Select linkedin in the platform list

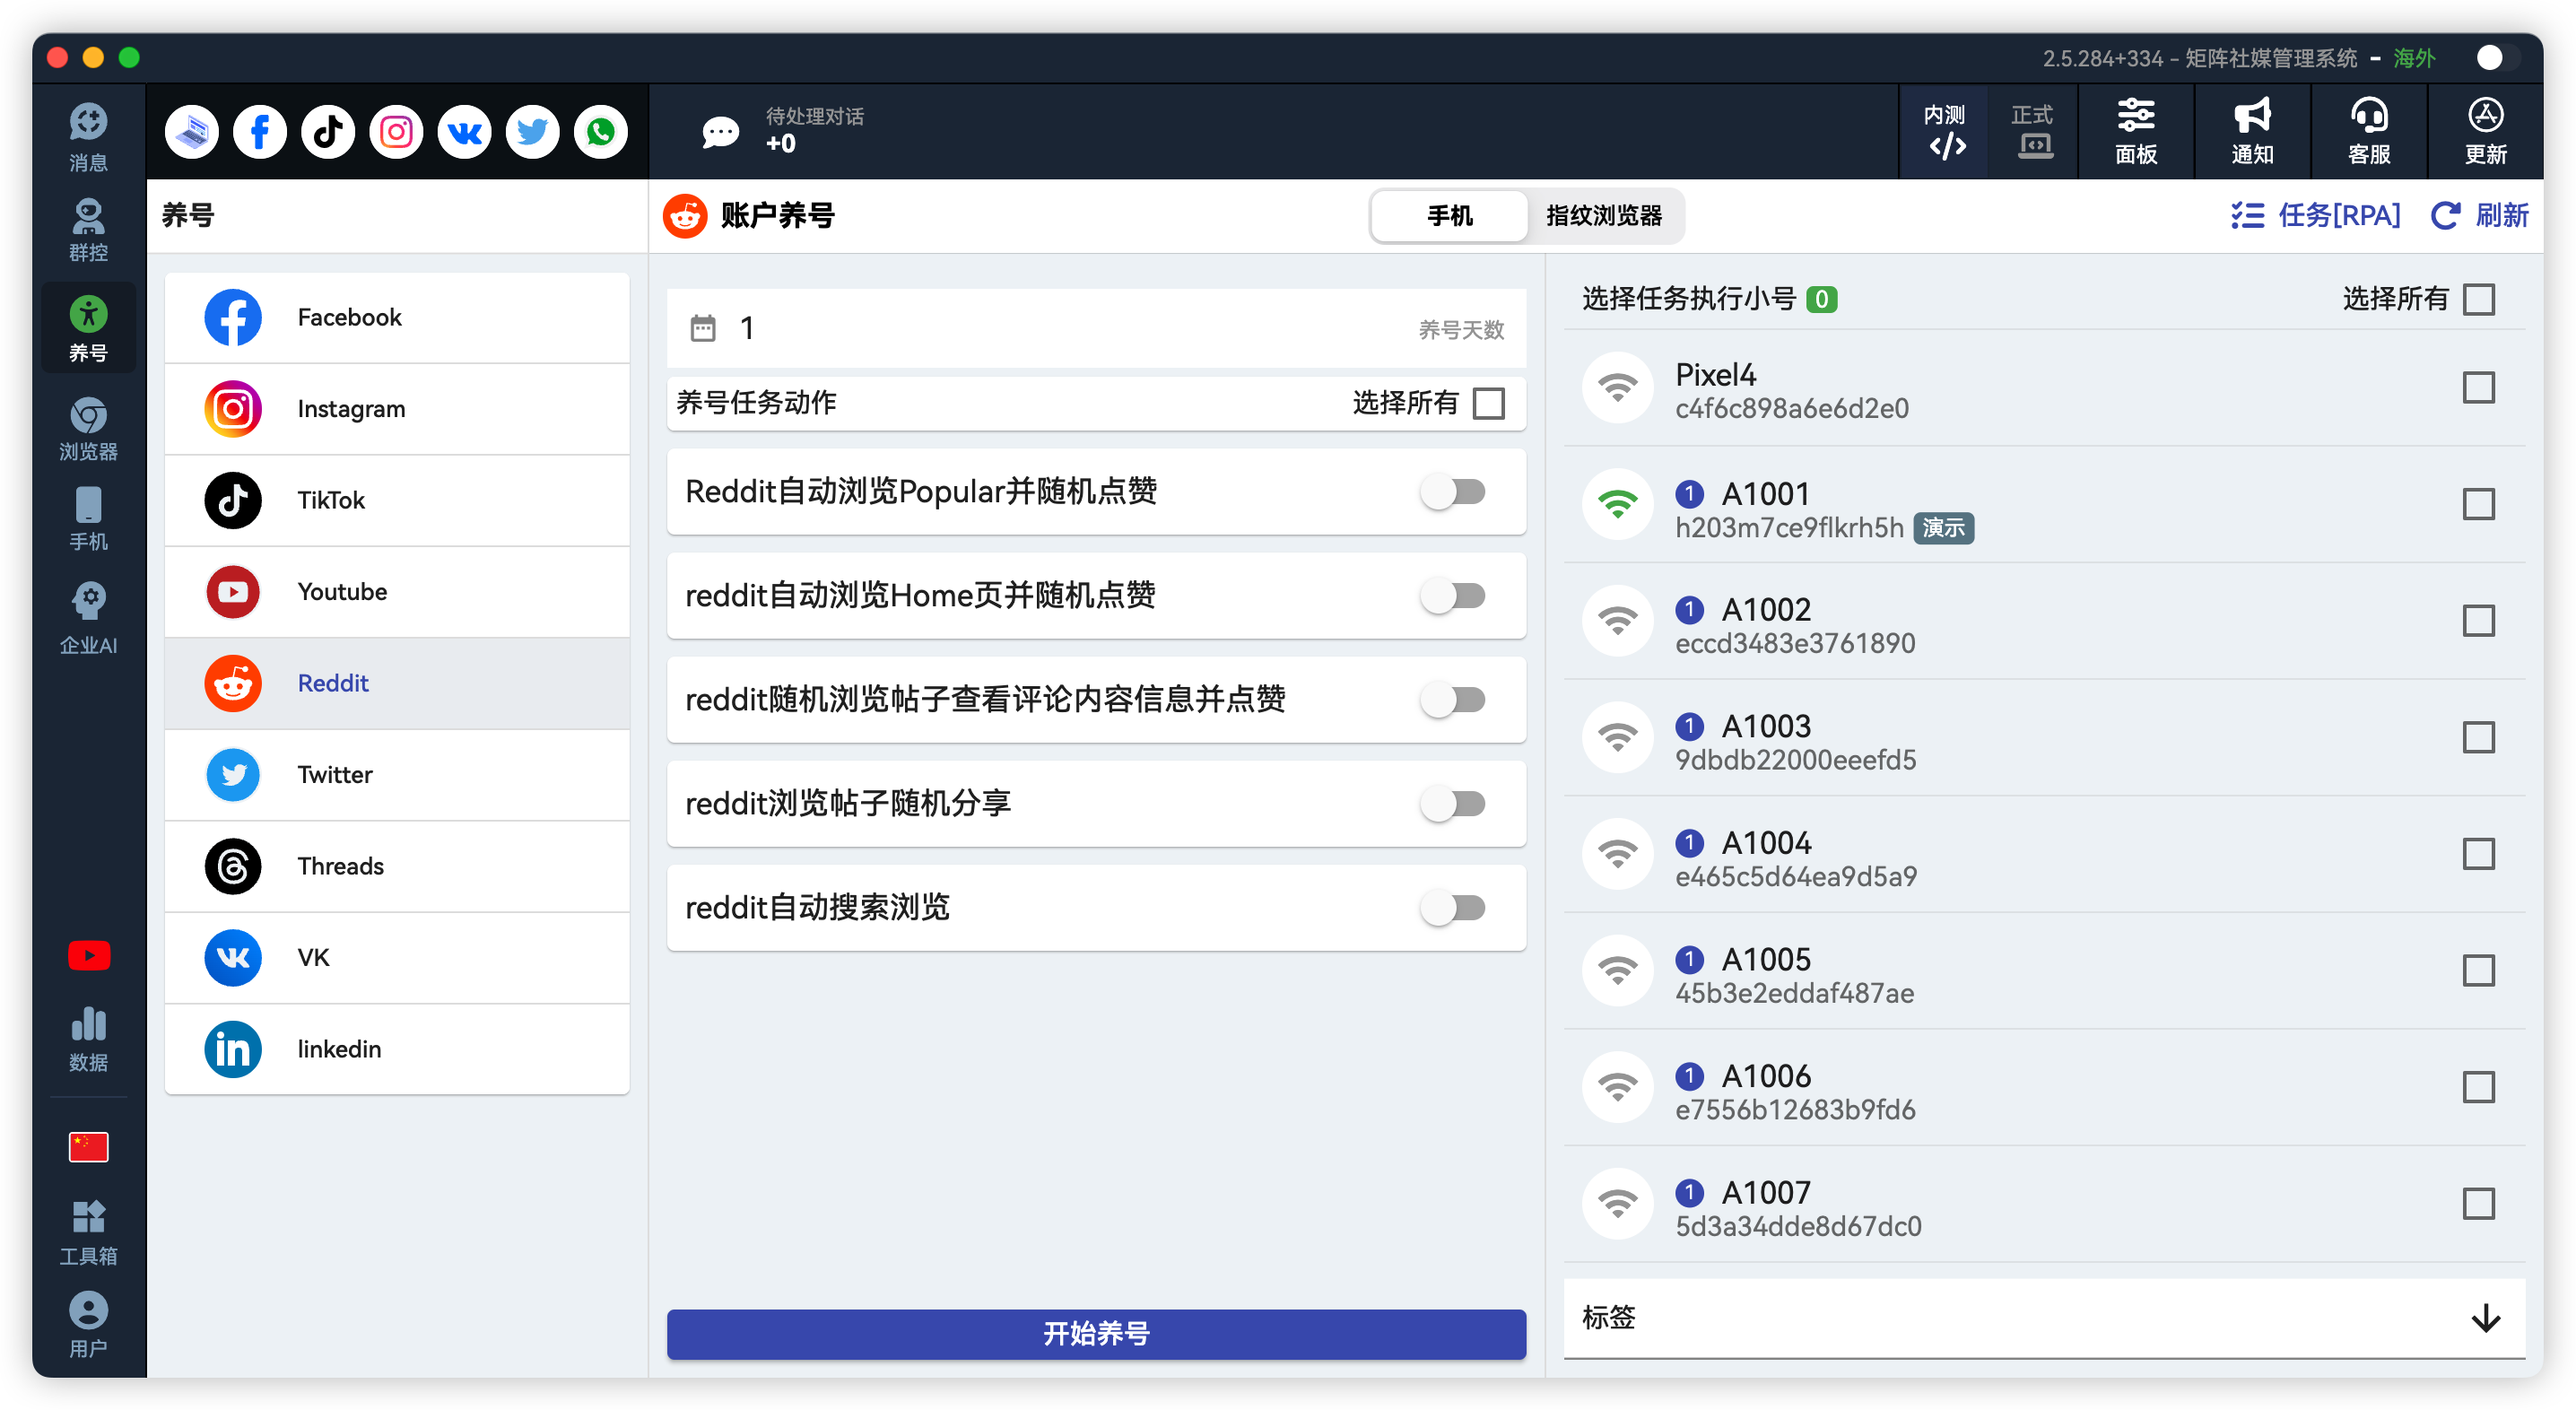point(397,1049)
